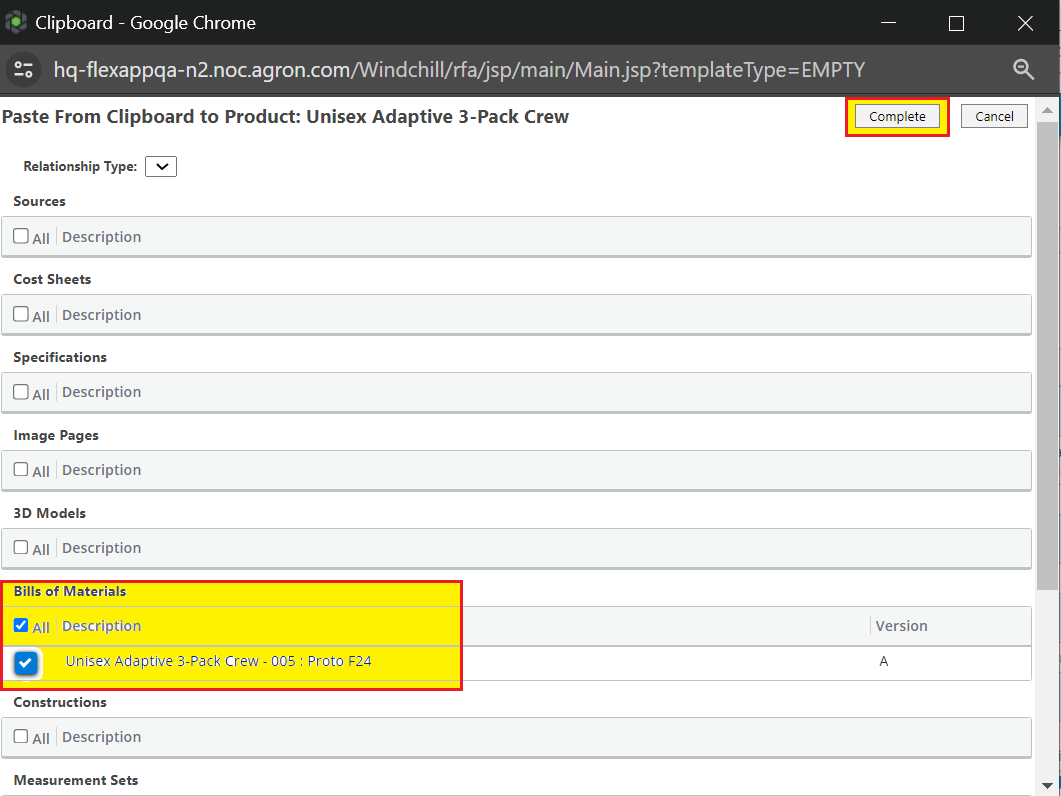Check the All box under Specifications
The width and height of the screenshot is (1061, 796).
(21, 392)
